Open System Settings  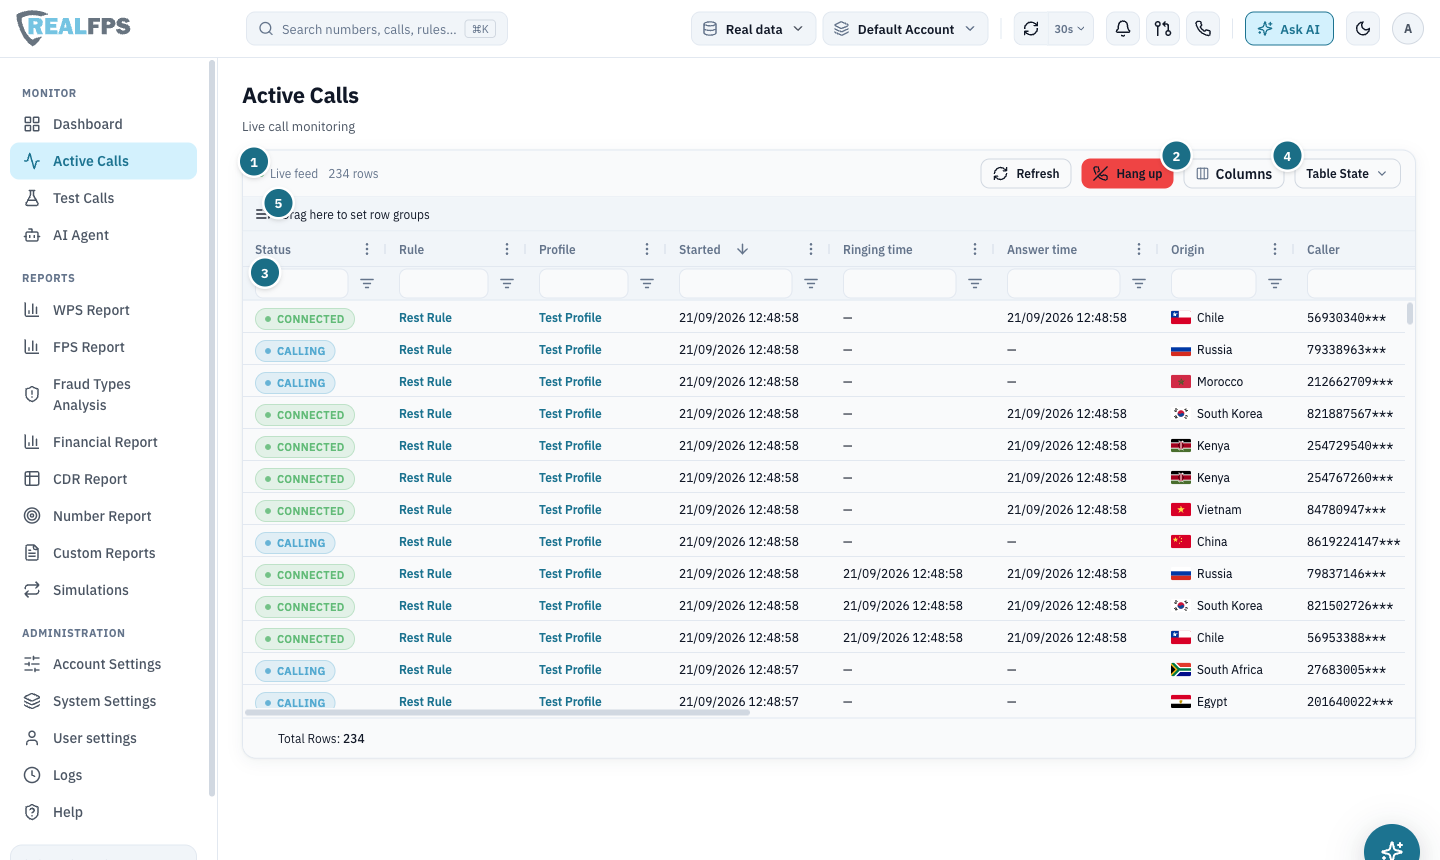point(103,701)
